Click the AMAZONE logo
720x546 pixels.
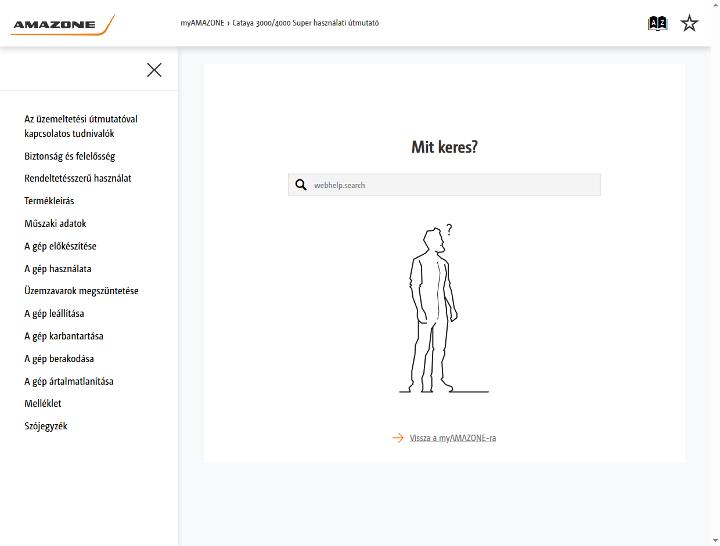tap(62, 25)
